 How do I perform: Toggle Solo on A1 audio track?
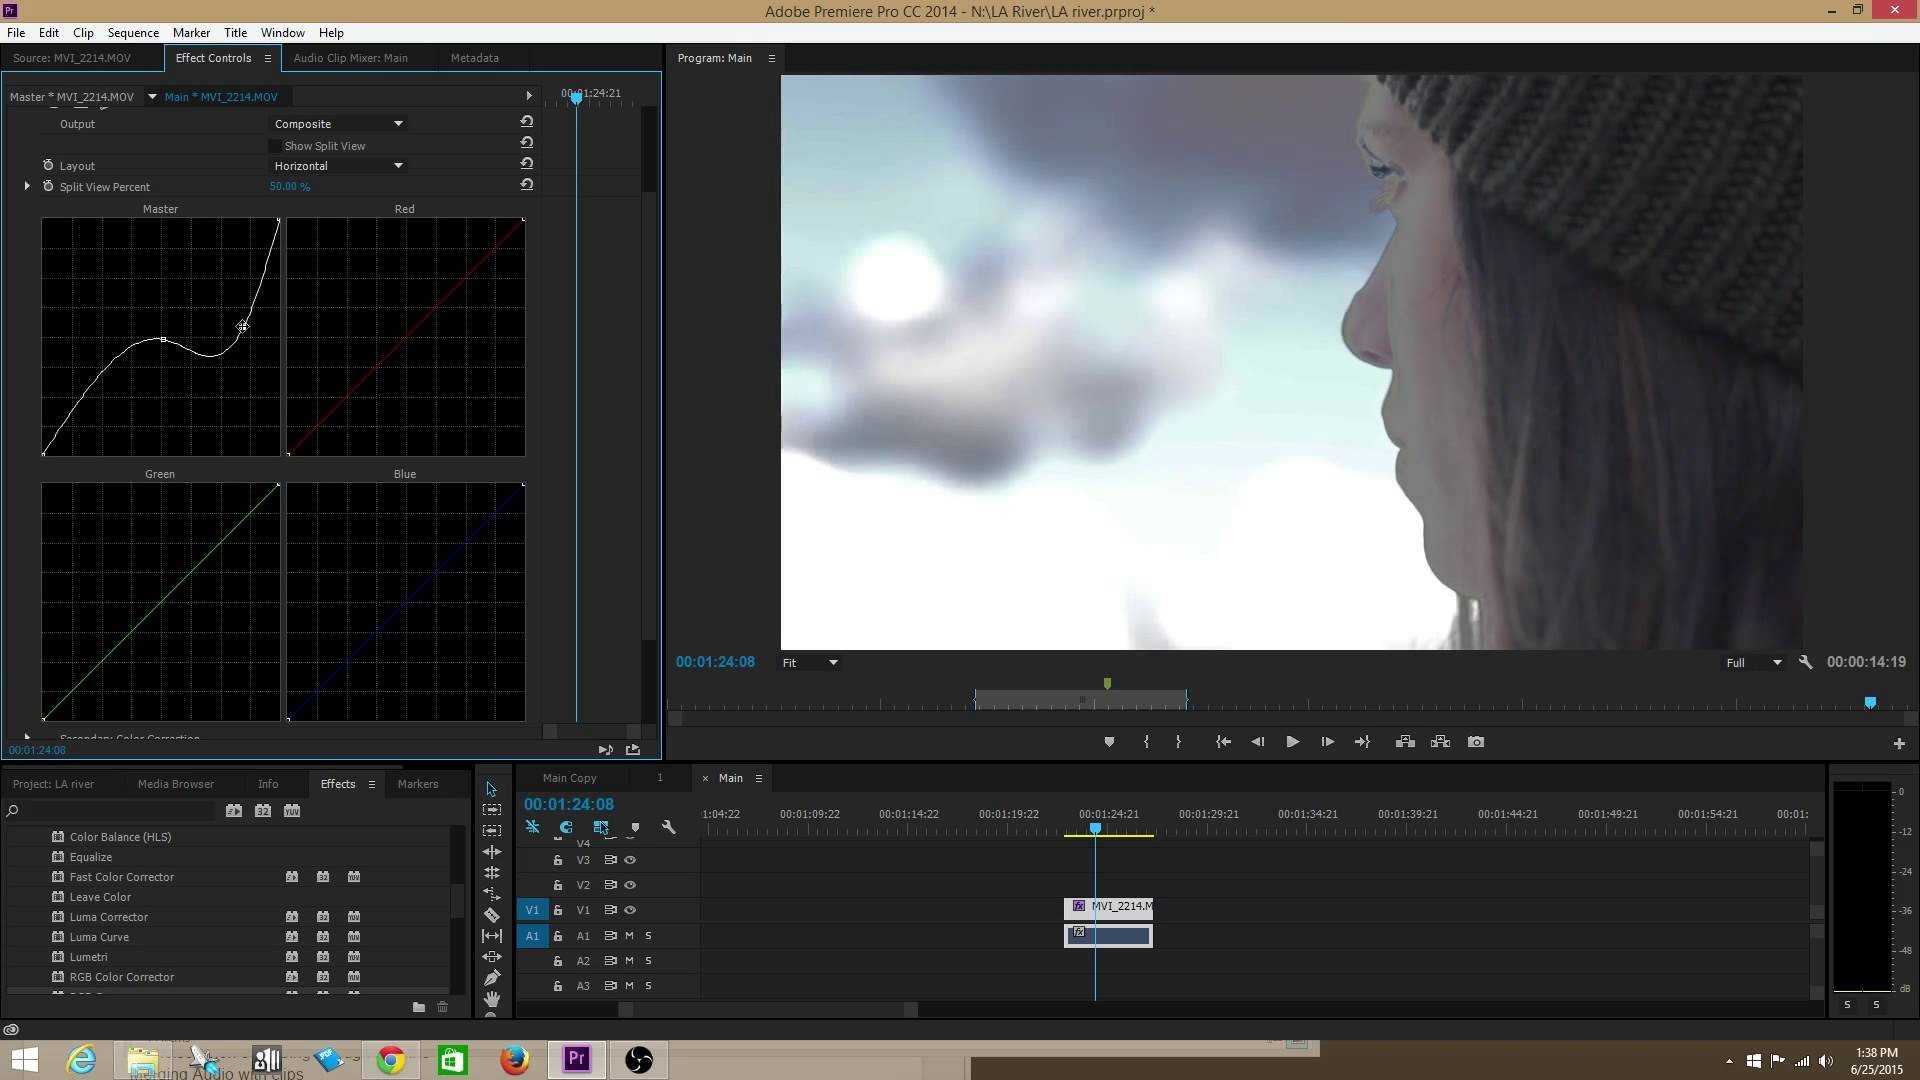click(x=647, y=935)
